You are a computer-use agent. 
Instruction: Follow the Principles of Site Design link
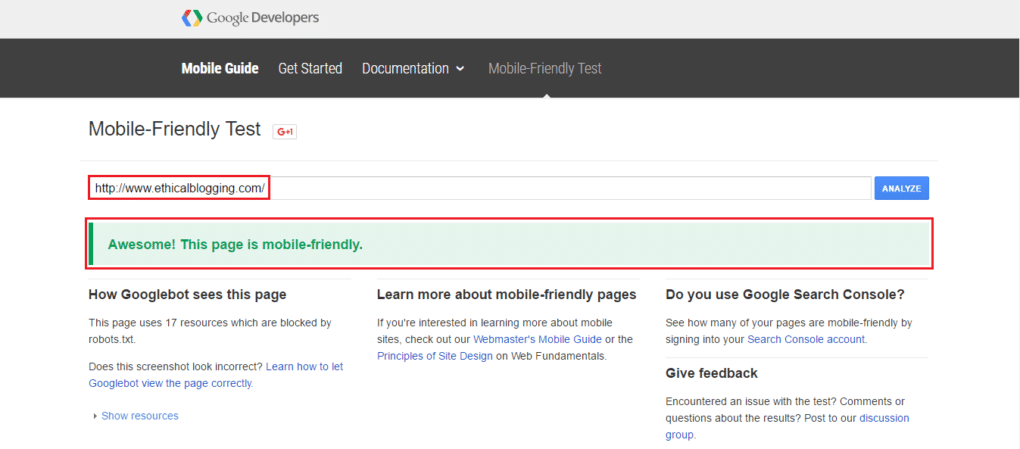click(x=434, y=355)
